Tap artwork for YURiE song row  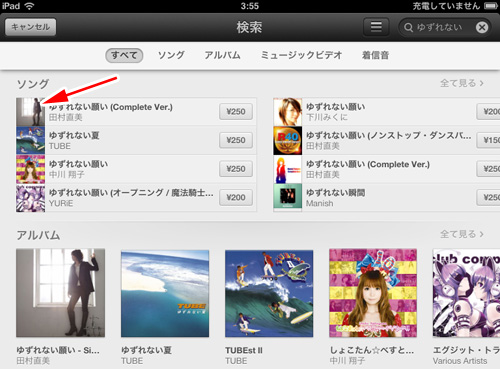[x=30, y=198]
